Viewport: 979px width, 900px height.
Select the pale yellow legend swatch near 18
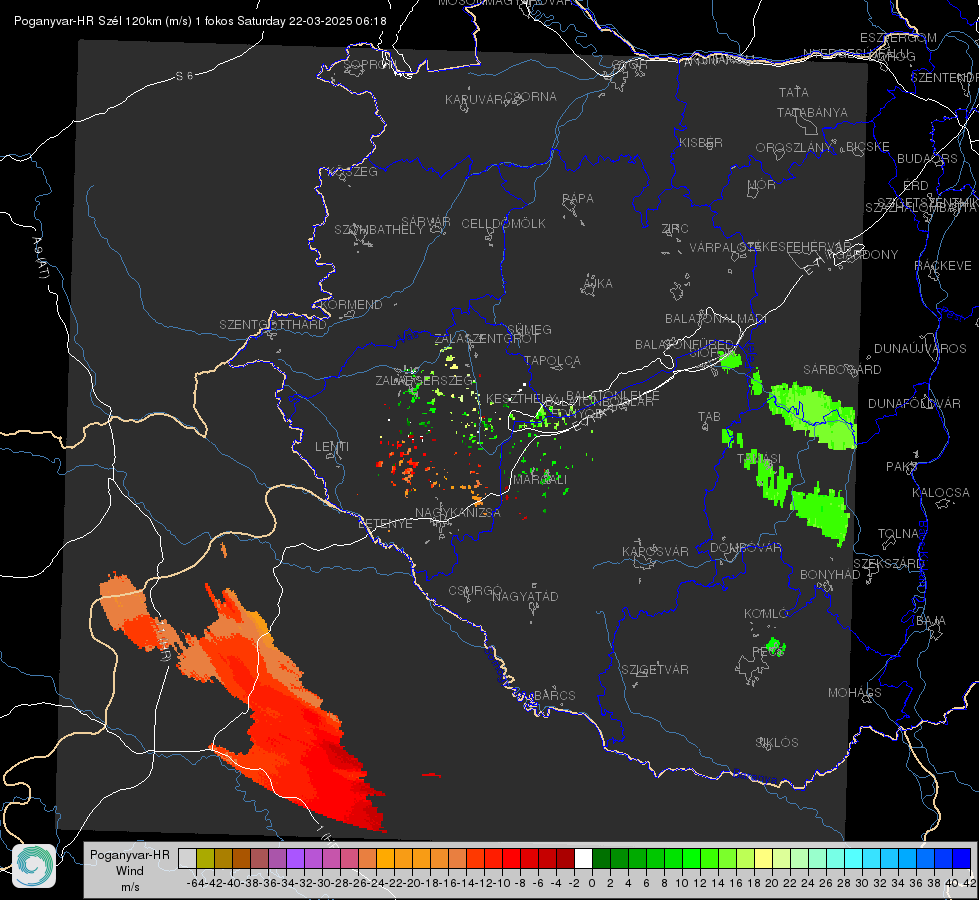coord(763,858)
